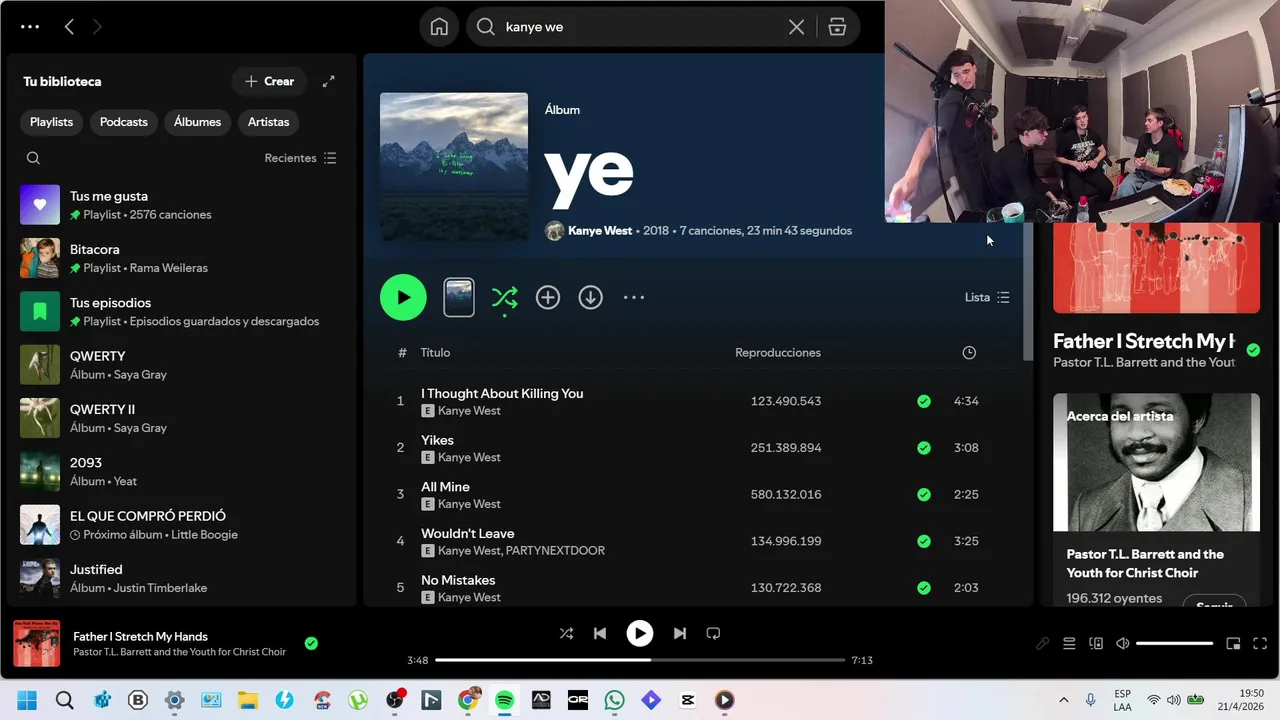1280x720 pixels.
Task: Toggle saved checkmark for Yikes
Action: coord(924,448)
